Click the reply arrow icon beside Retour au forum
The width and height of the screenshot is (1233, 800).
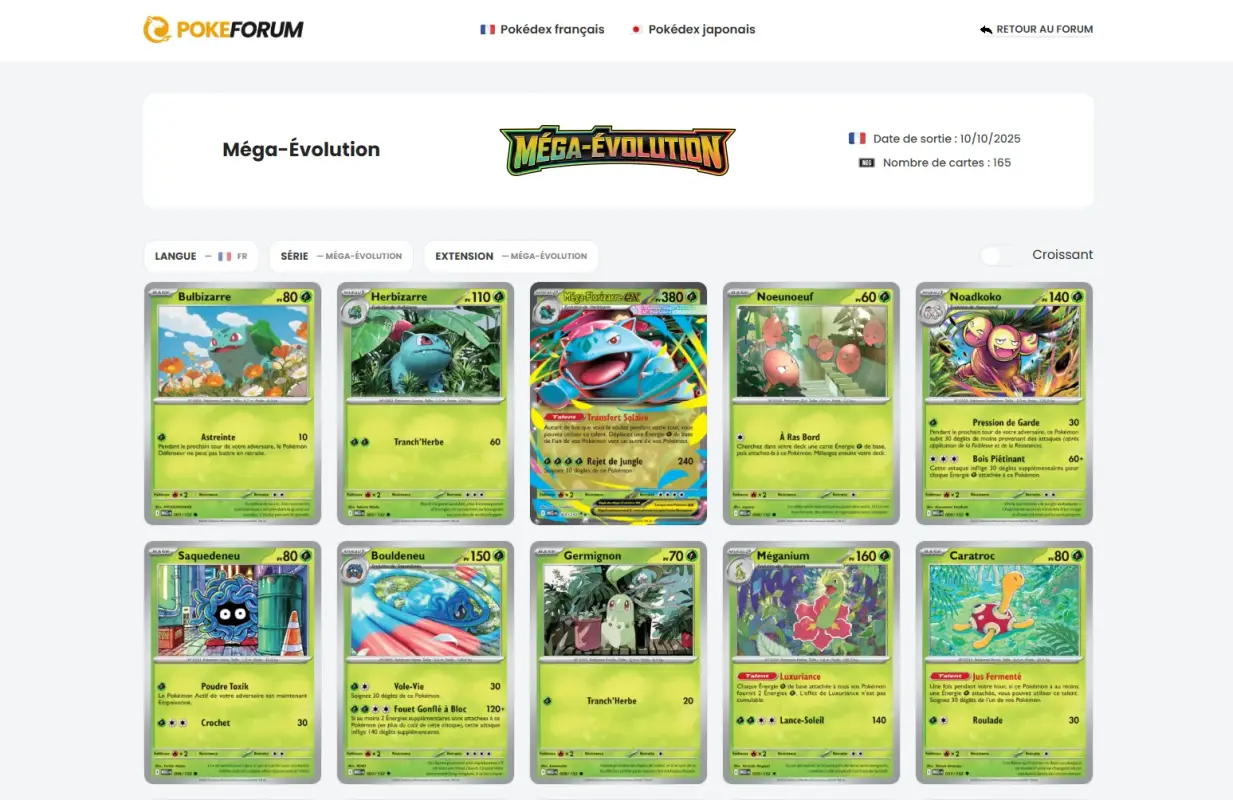(x=986, y=30)
